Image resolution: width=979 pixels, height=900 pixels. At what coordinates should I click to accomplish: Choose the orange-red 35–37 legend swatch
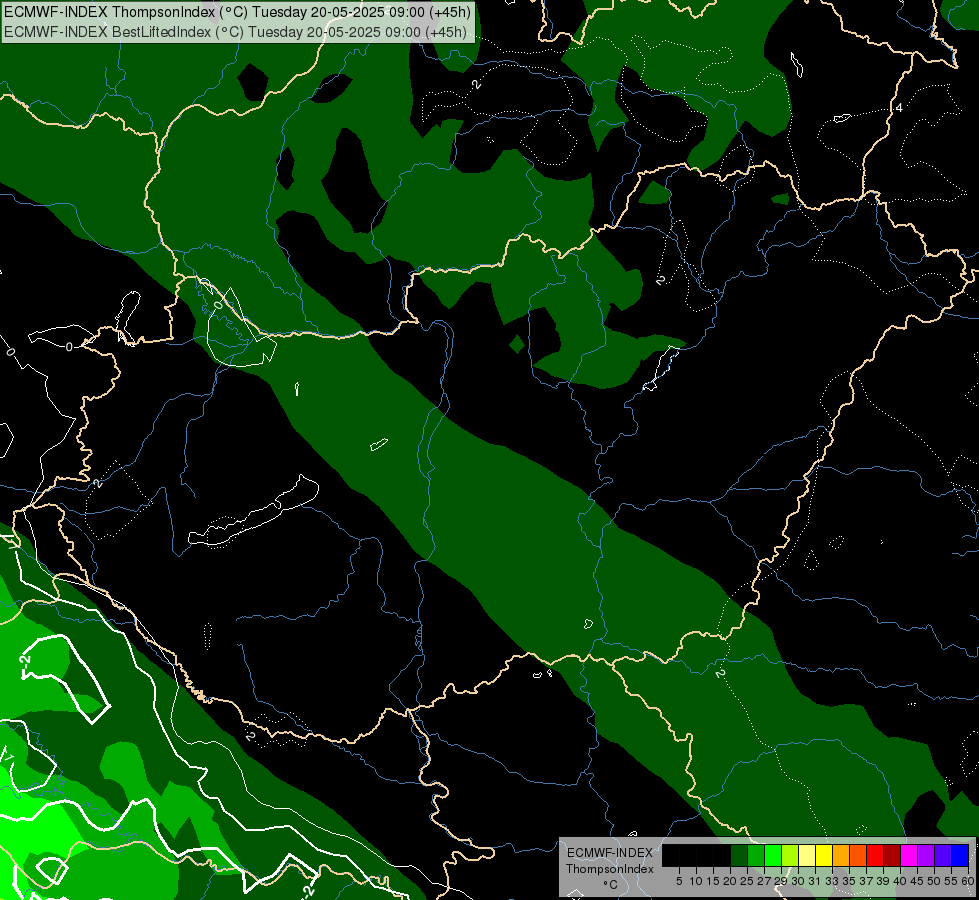pos(858,855)
